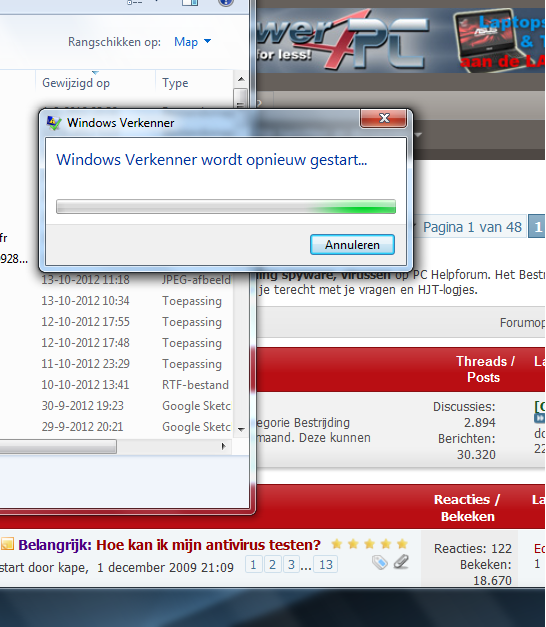Open the Rangschikken op Map dropdown

click(x=192, y=42)
